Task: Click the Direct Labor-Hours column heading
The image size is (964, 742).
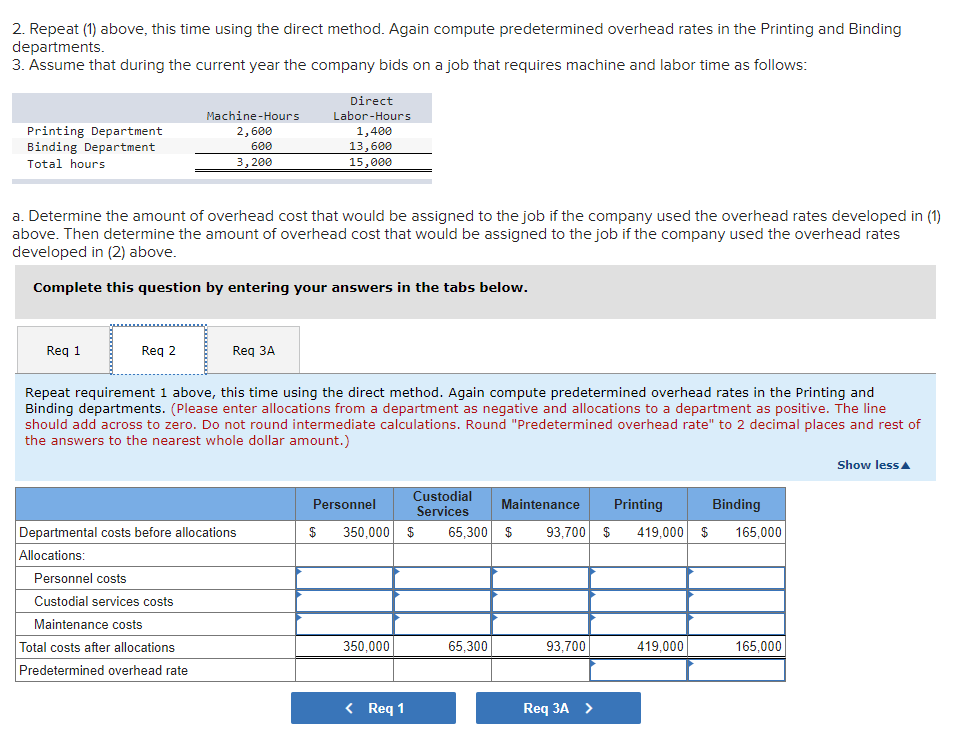Action: pyautogui.click(x=372, y=108)
